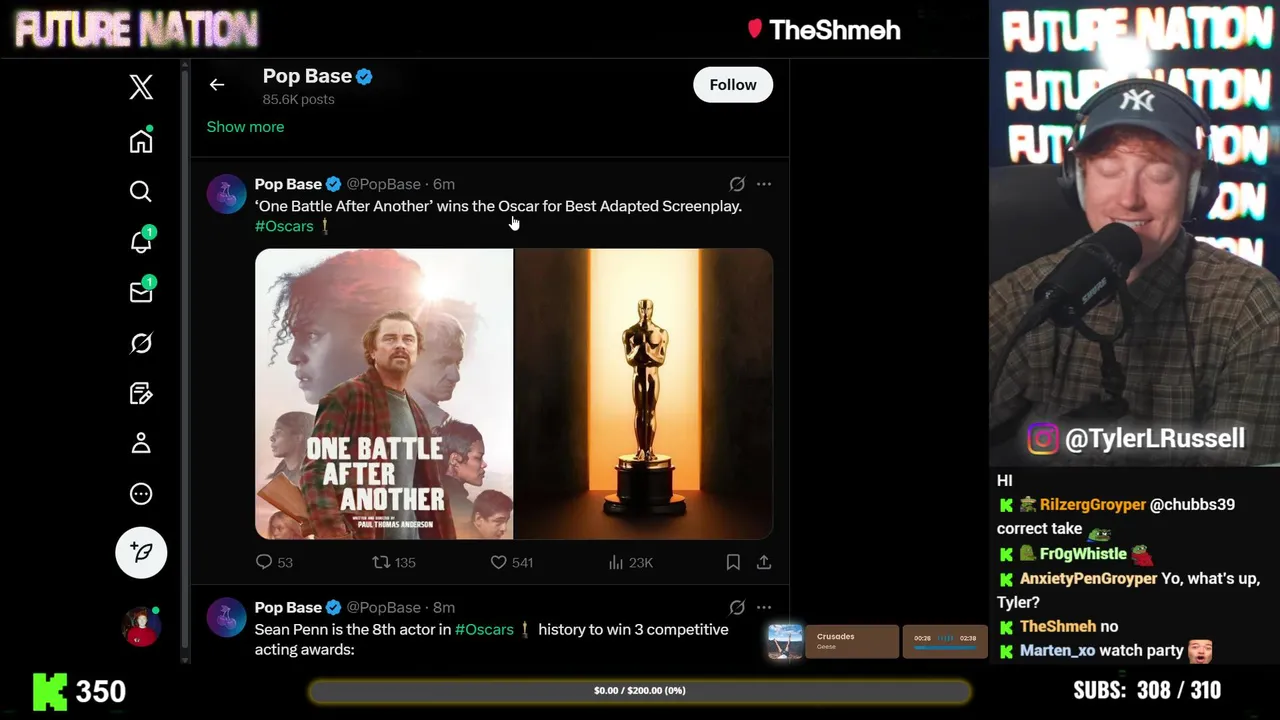Click the compose Post feather button
This screenshot has height=720, width=1280.
[141, 552]
